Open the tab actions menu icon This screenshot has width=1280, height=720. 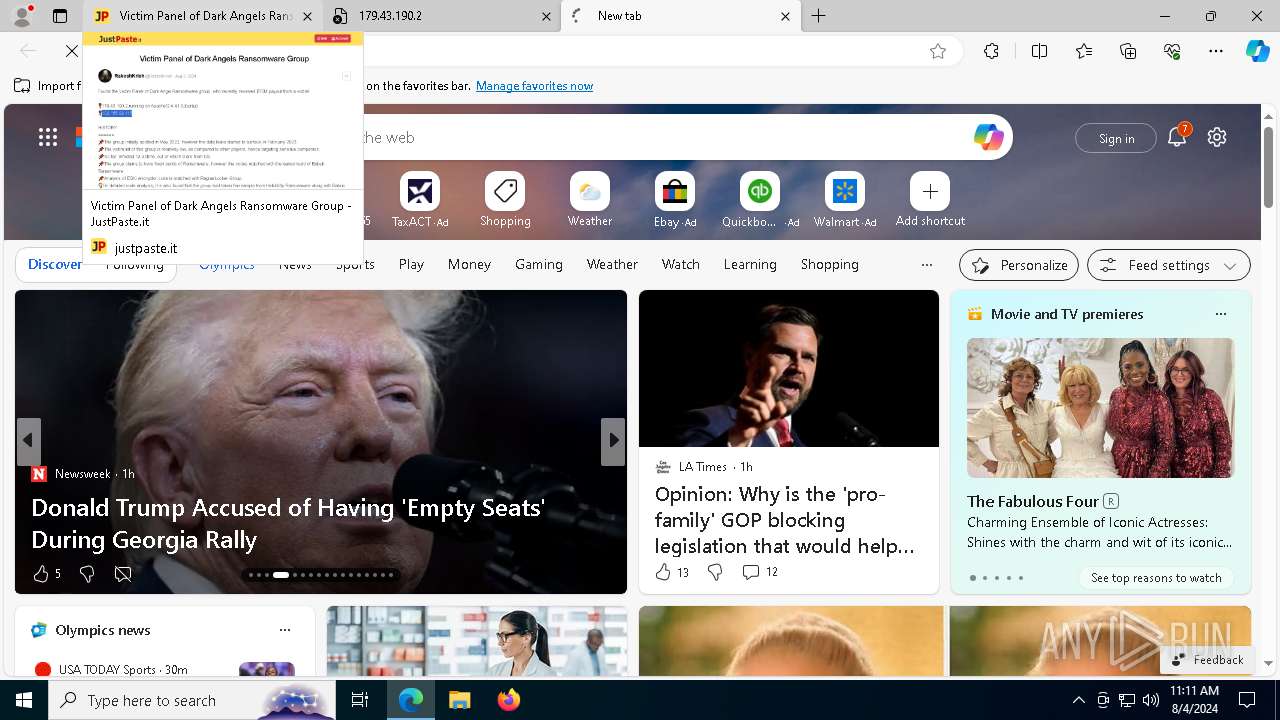click(x=60, y=16)
